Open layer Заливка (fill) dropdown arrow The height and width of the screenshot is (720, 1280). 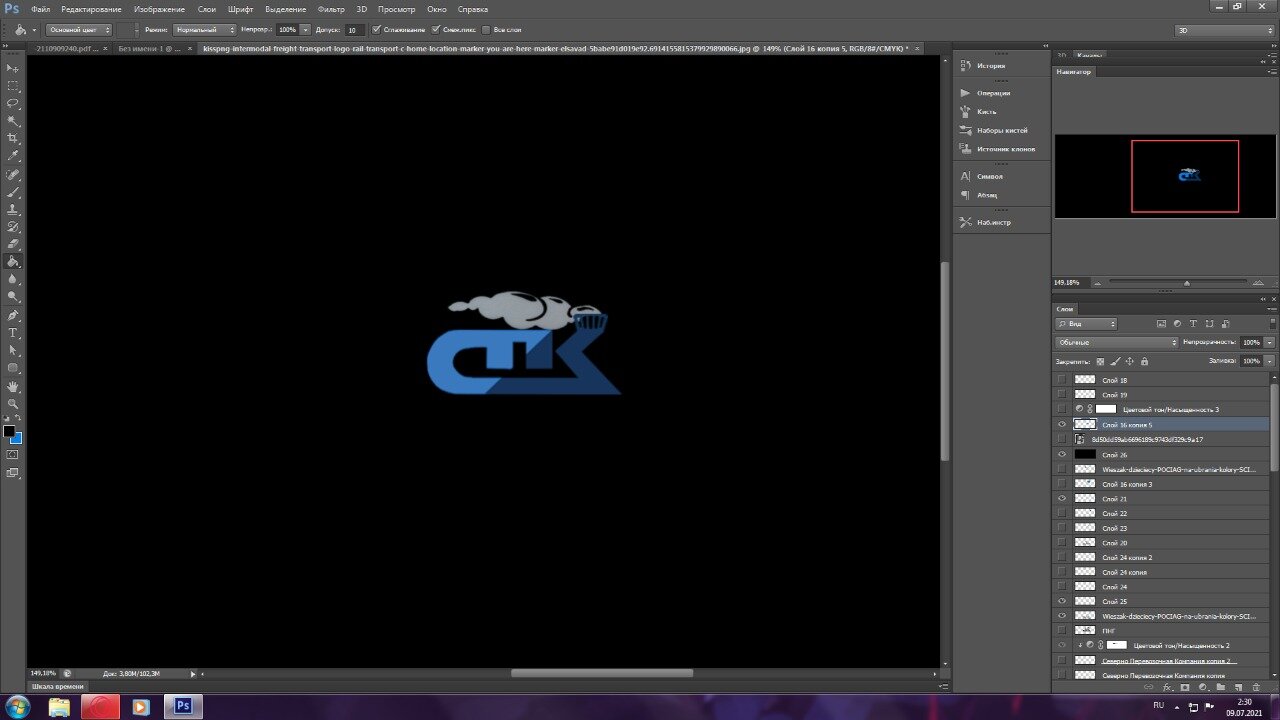[x=1269, y=361]
